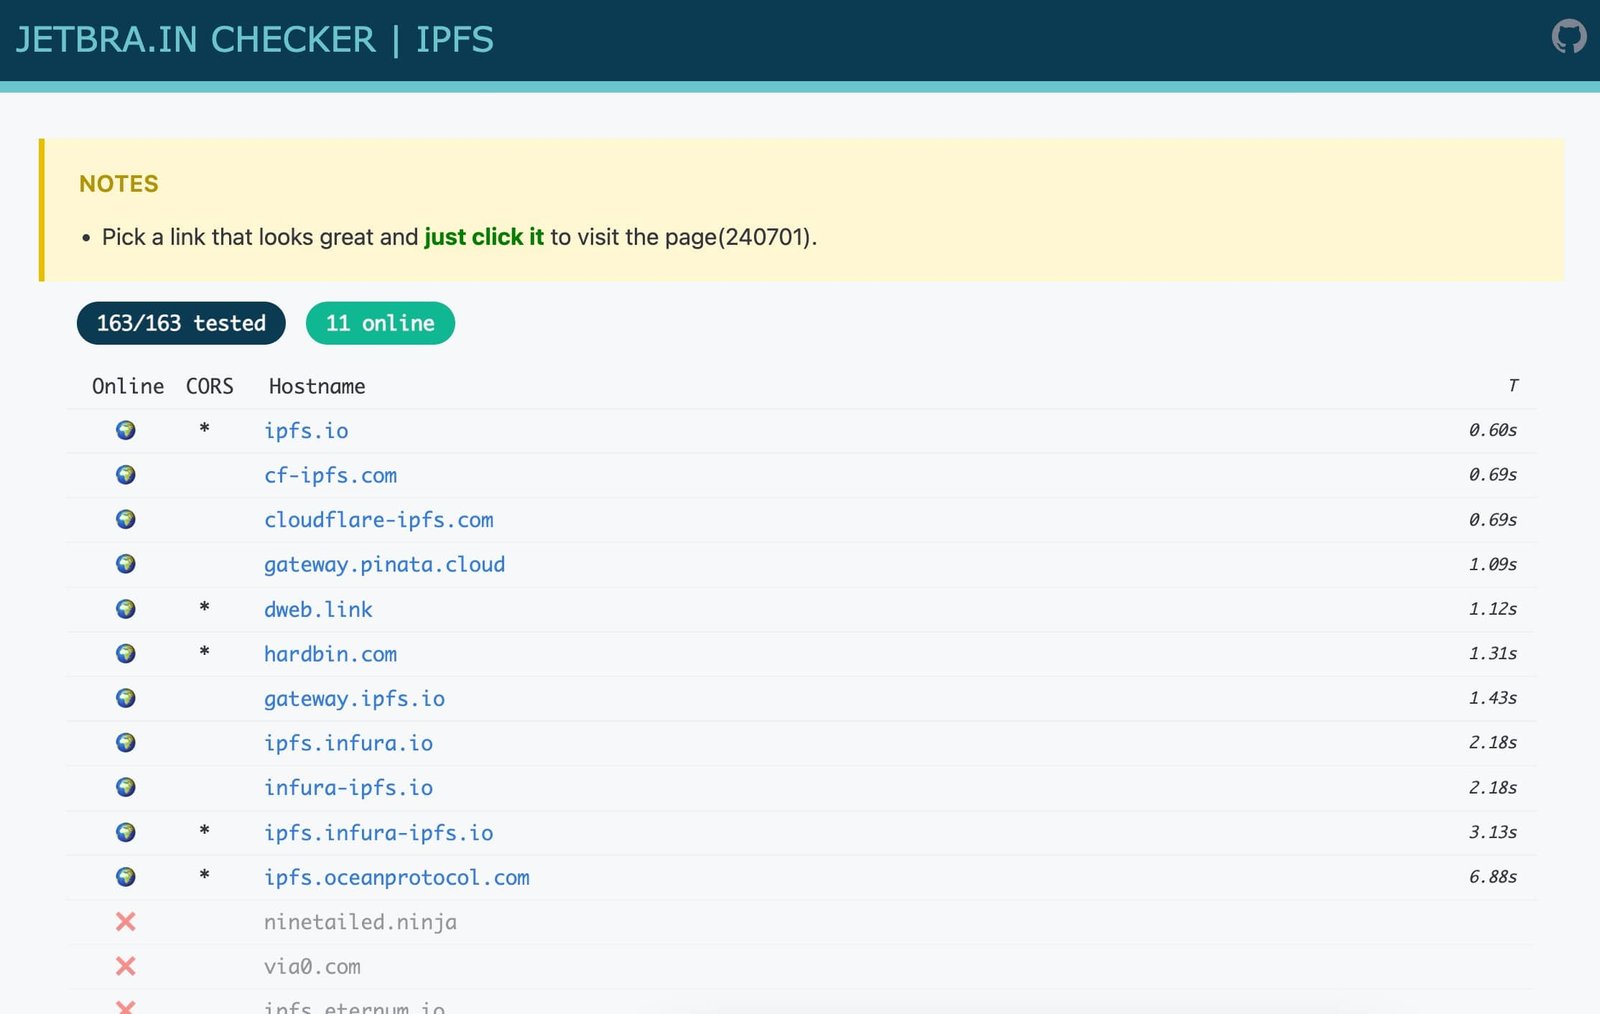Click the globe icon for ipfs.infura.io
The height and width of the screenshot is (1014, 1600).
(x=126, y=743)
